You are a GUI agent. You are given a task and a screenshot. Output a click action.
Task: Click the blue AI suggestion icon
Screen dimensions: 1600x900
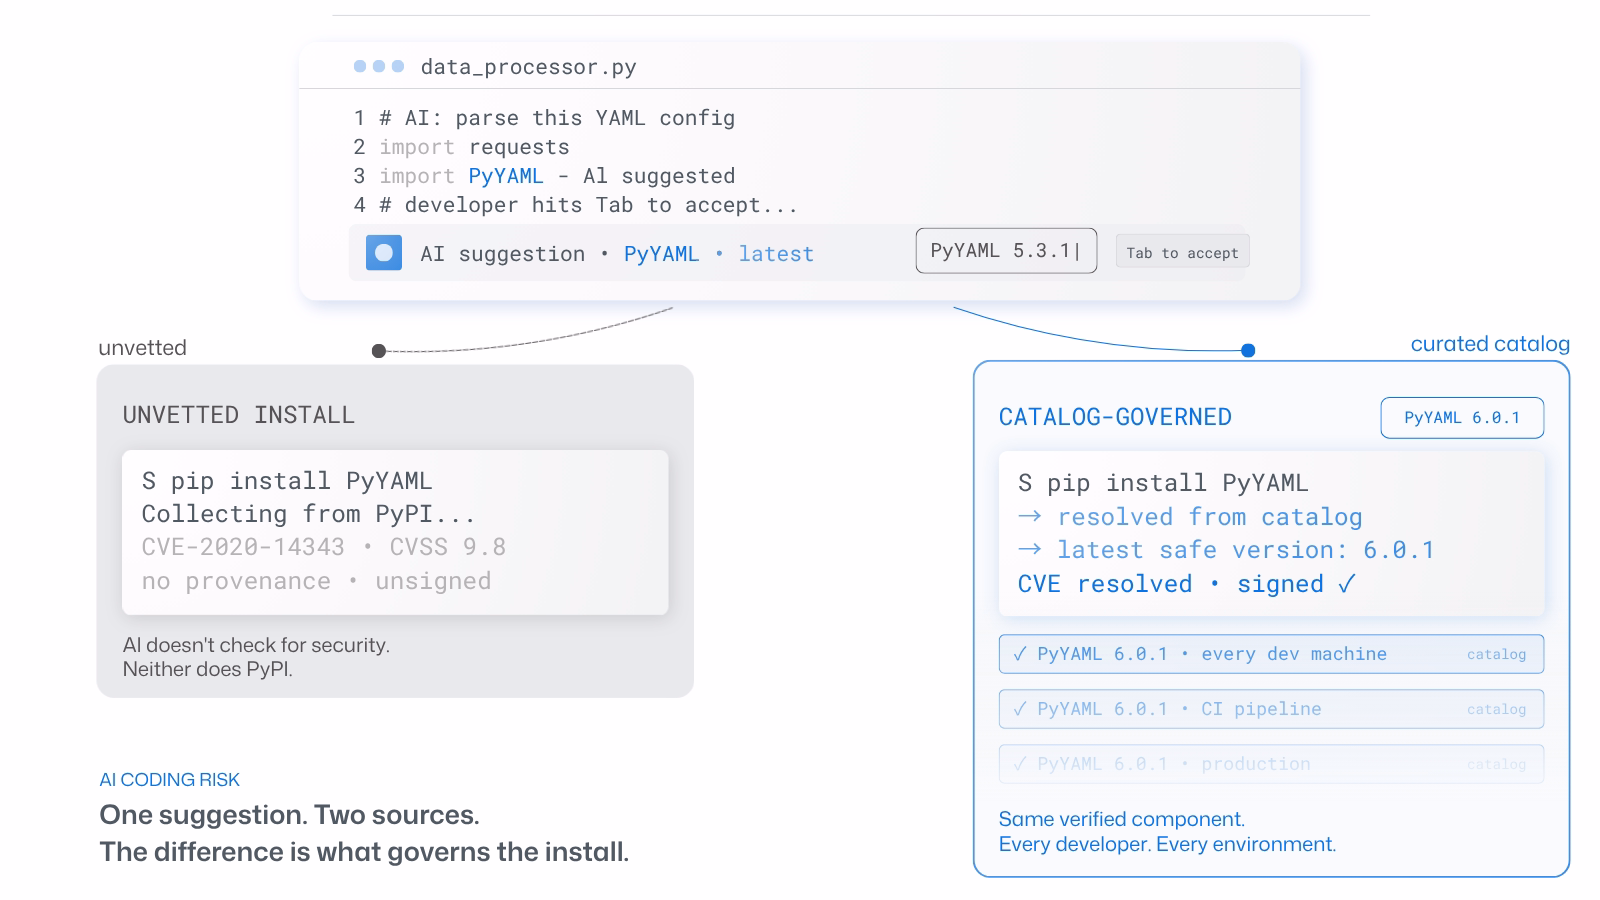(384, 253)
